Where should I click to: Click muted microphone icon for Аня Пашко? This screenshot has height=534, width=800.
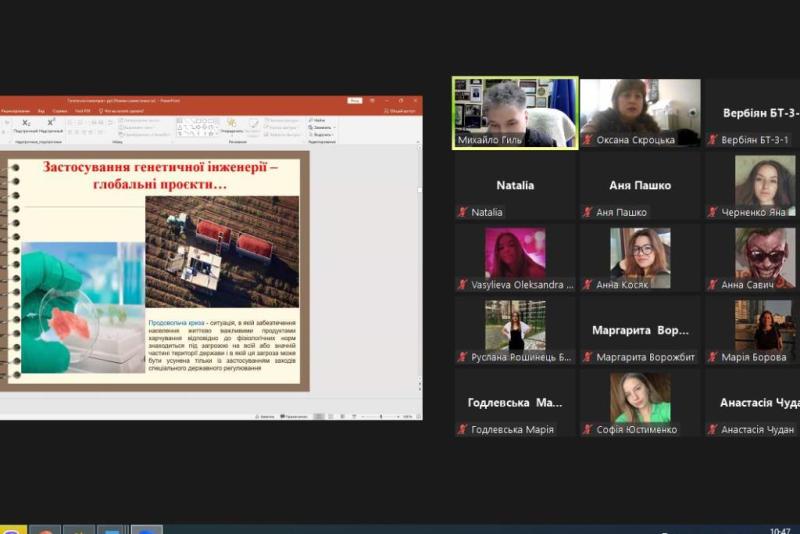pos(588,212)
